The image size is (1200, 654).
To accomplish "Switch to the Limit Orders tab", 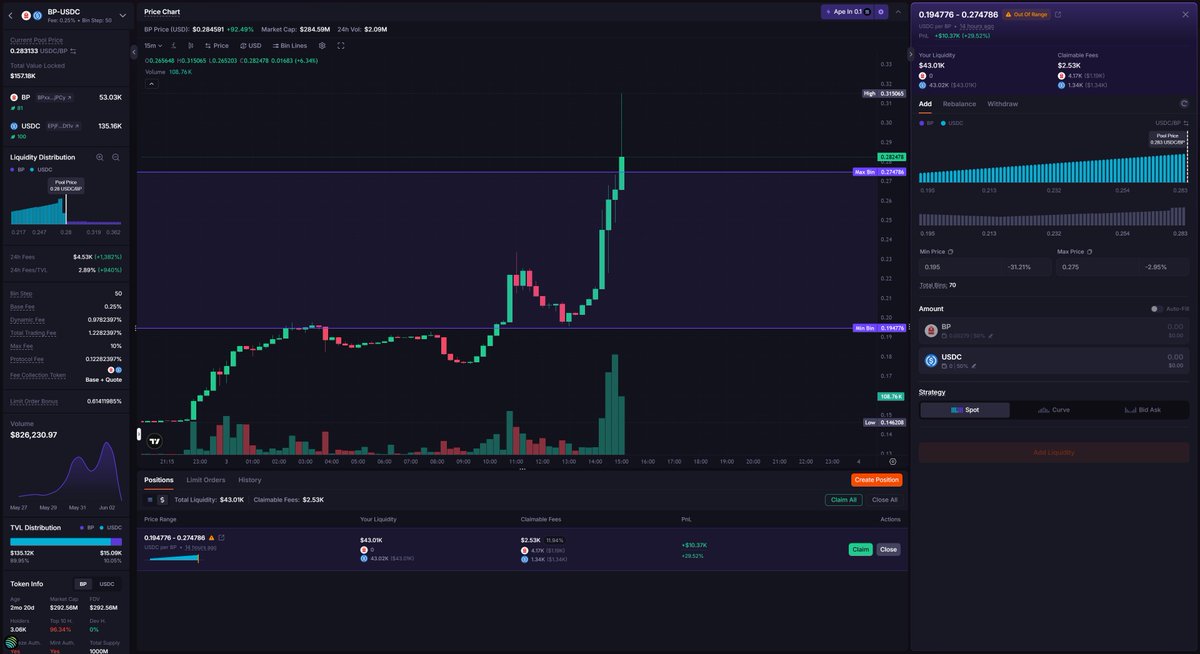I will [206, 480].
